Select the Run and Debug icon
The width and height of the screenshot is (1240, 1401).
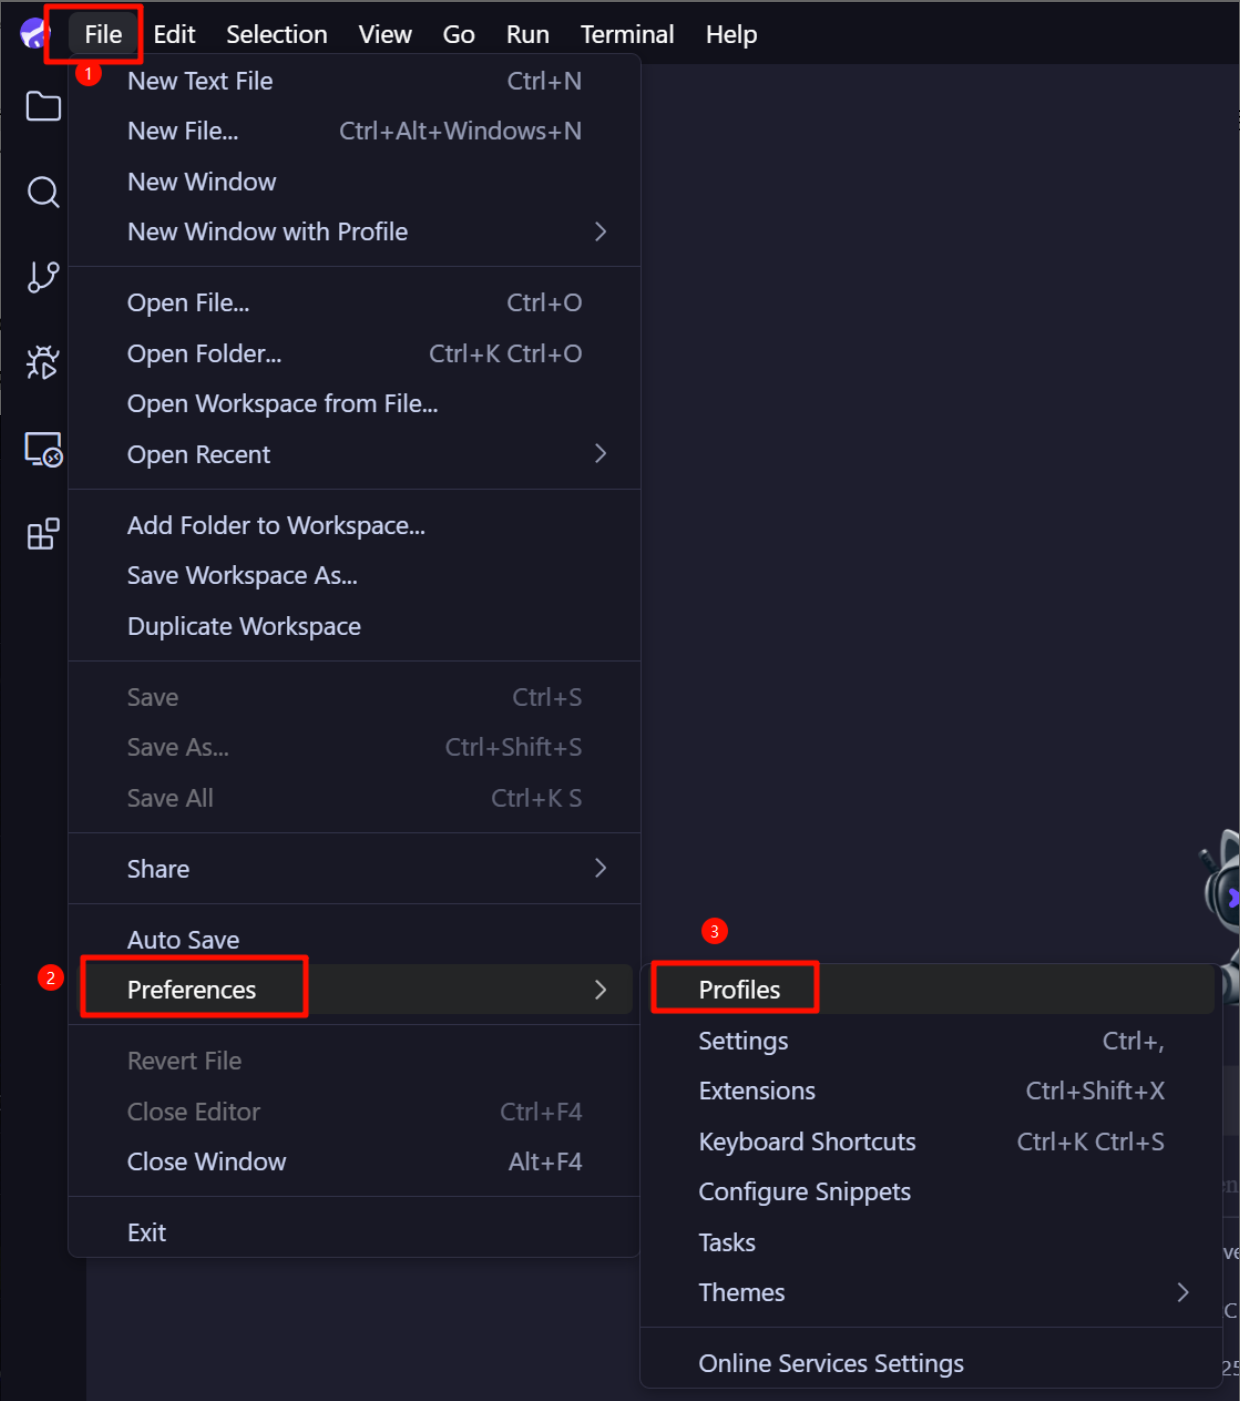pos(42,362)
